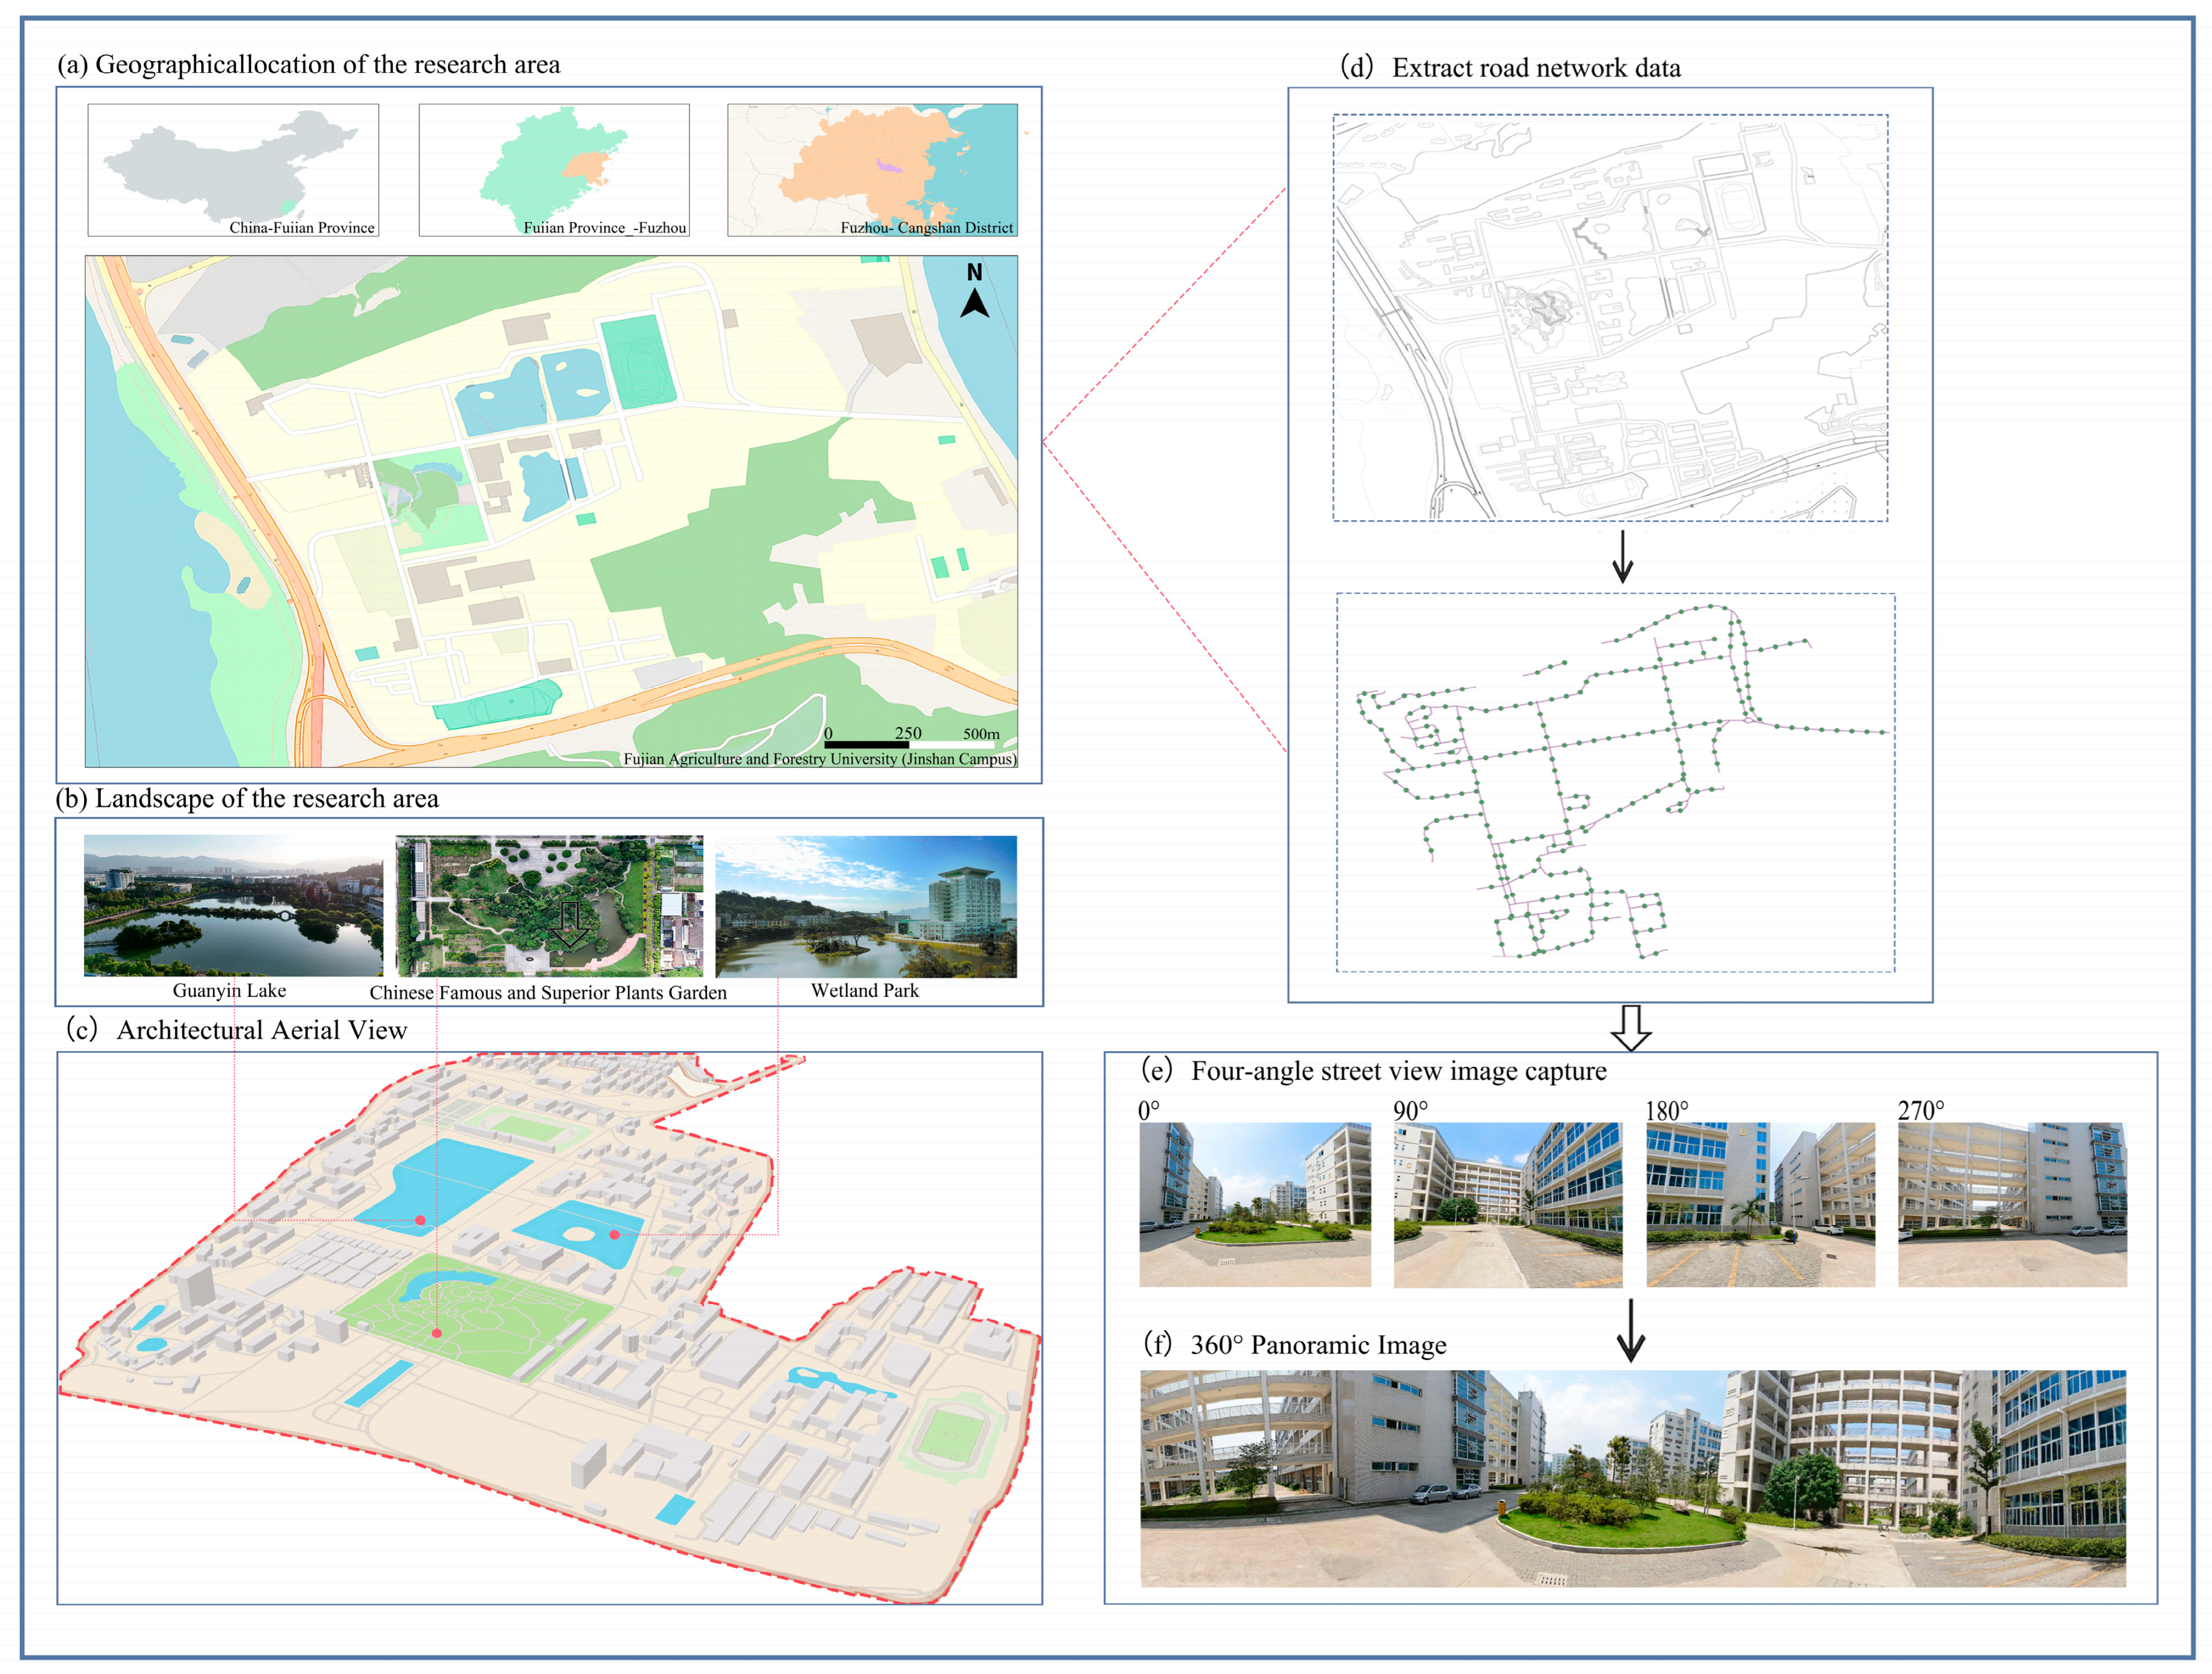Click the red marker on the oval lake
Viewport: 2212px width, 1674px height.
tap(614, 1235)
